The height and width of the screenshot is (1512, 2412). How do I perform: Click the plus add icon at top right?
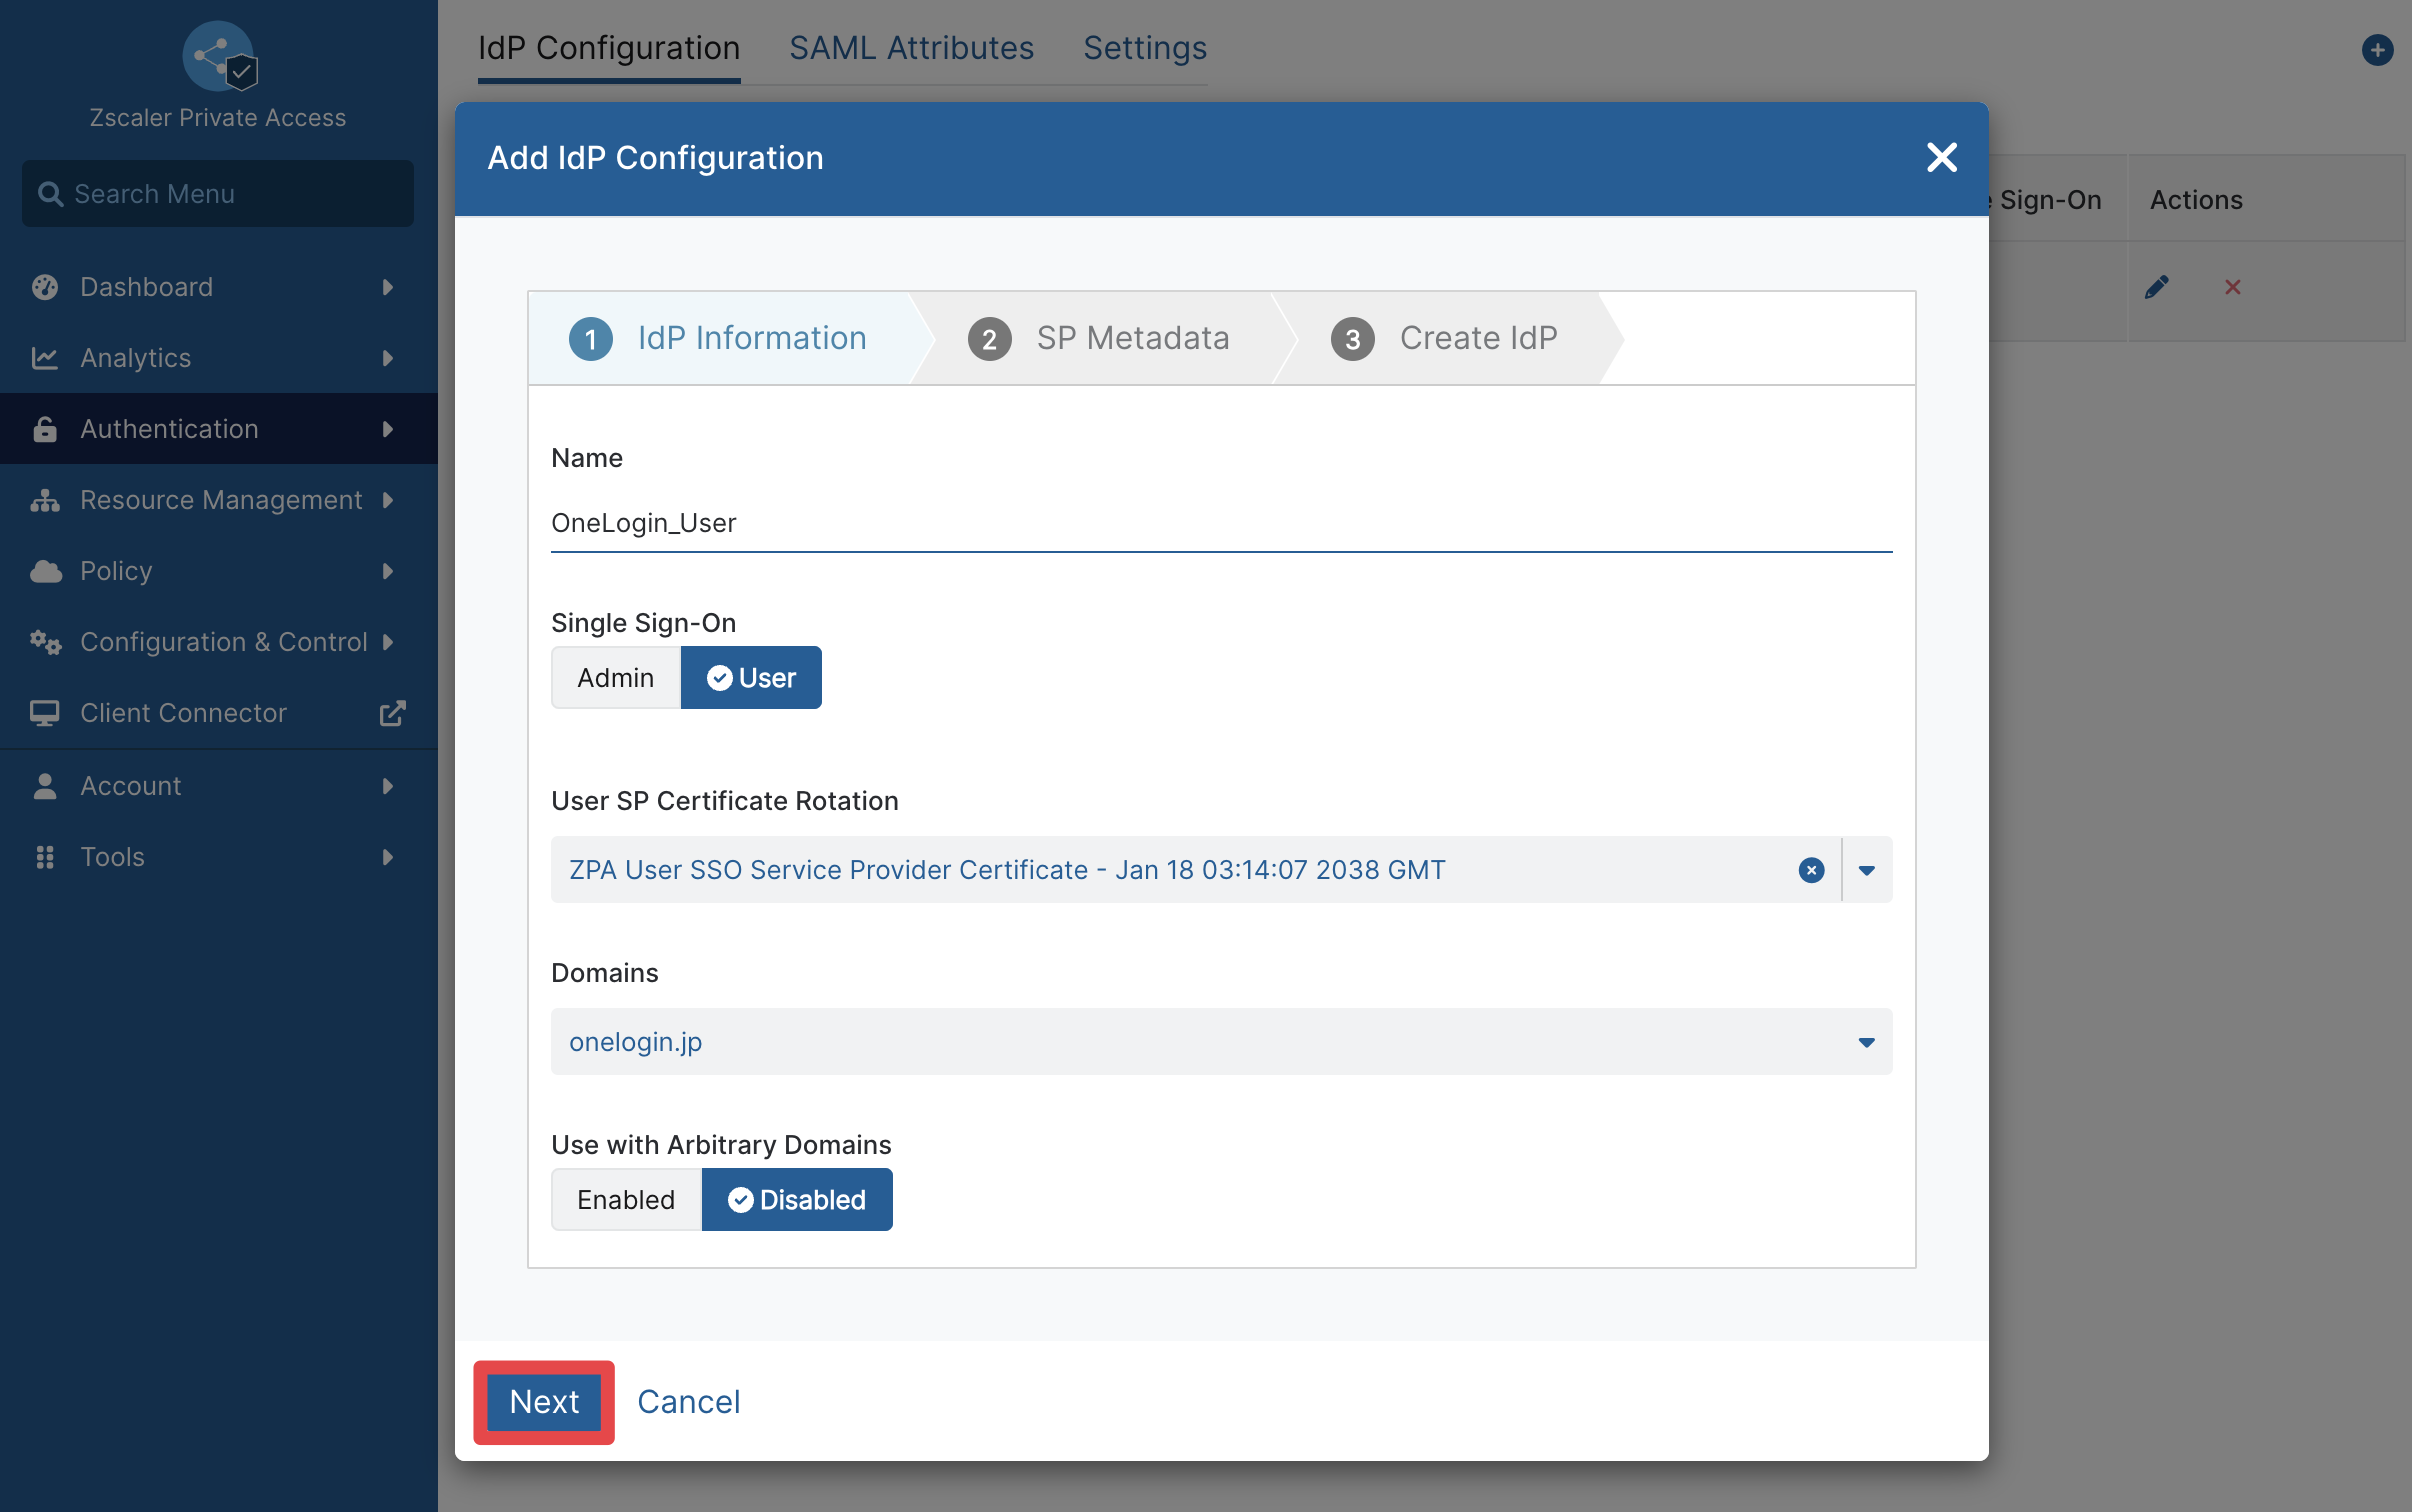pyautogui.click(x=2377, y=49)
